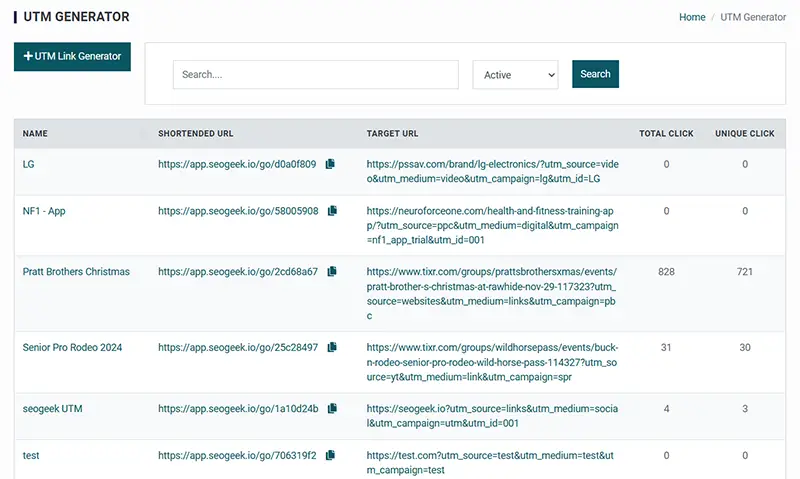Open the Pratt Brothers tixr.com target URL
This screenshot has width=800, height=479.
[x=492, y=293]
